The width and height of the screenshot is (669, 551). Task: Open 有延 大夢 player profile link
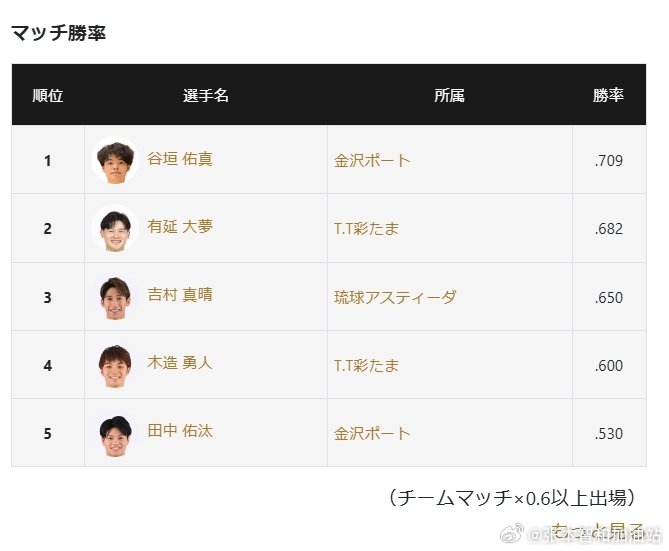[x=180, y=227]
